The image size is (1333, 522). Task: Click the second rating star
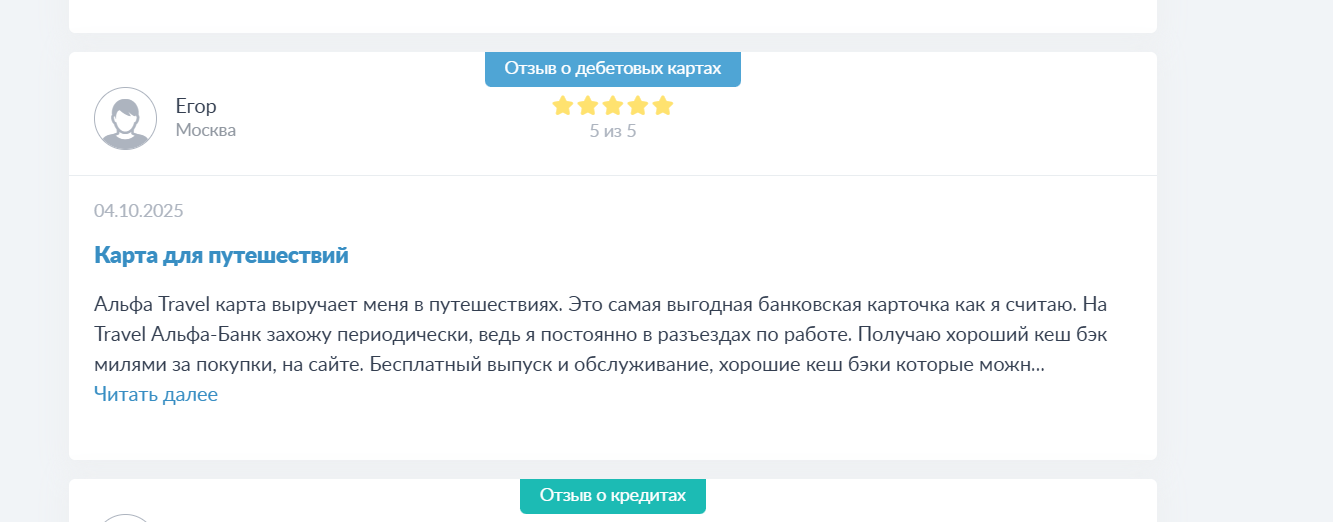[x=587, y=106]
